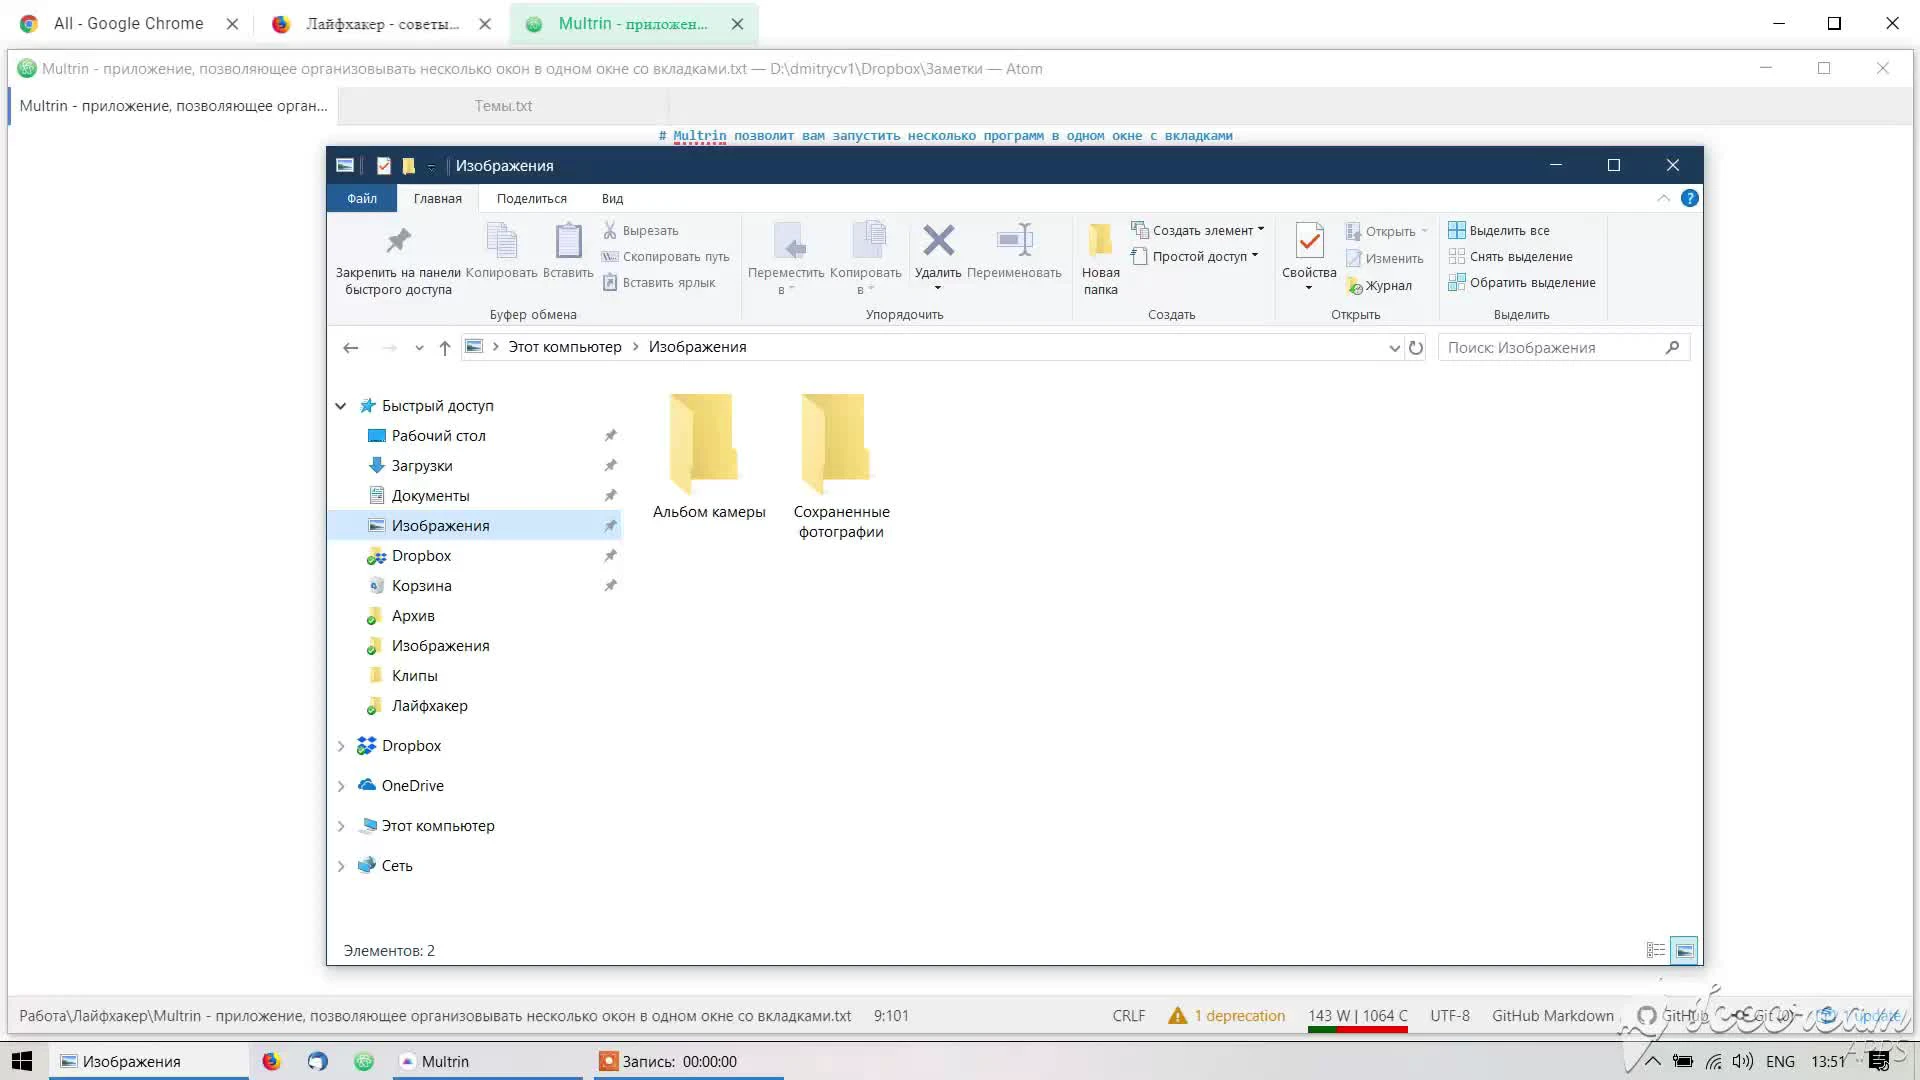Image resolution: width=1920 pixels, height=1080 pixels.
Task: Click Paste shortcut option
Action: 659,283
